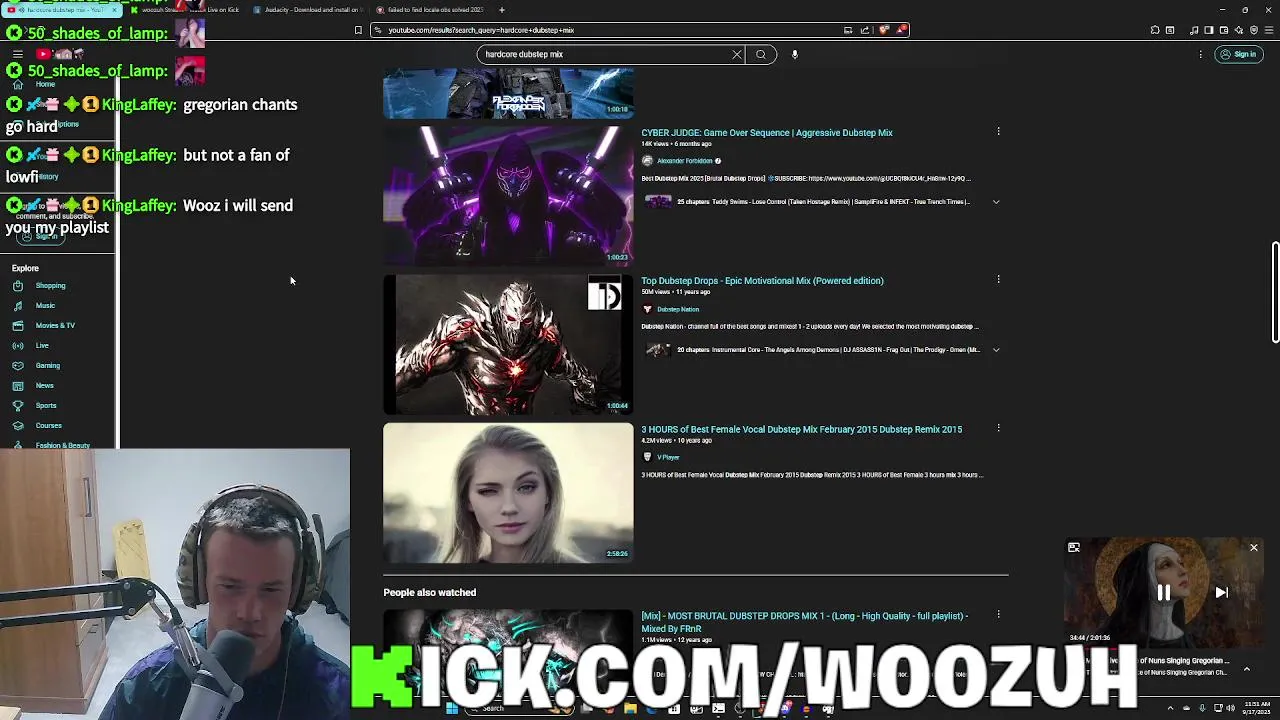
Task: Bookmark this page in the address bar
Action: [x=358, y=30]
